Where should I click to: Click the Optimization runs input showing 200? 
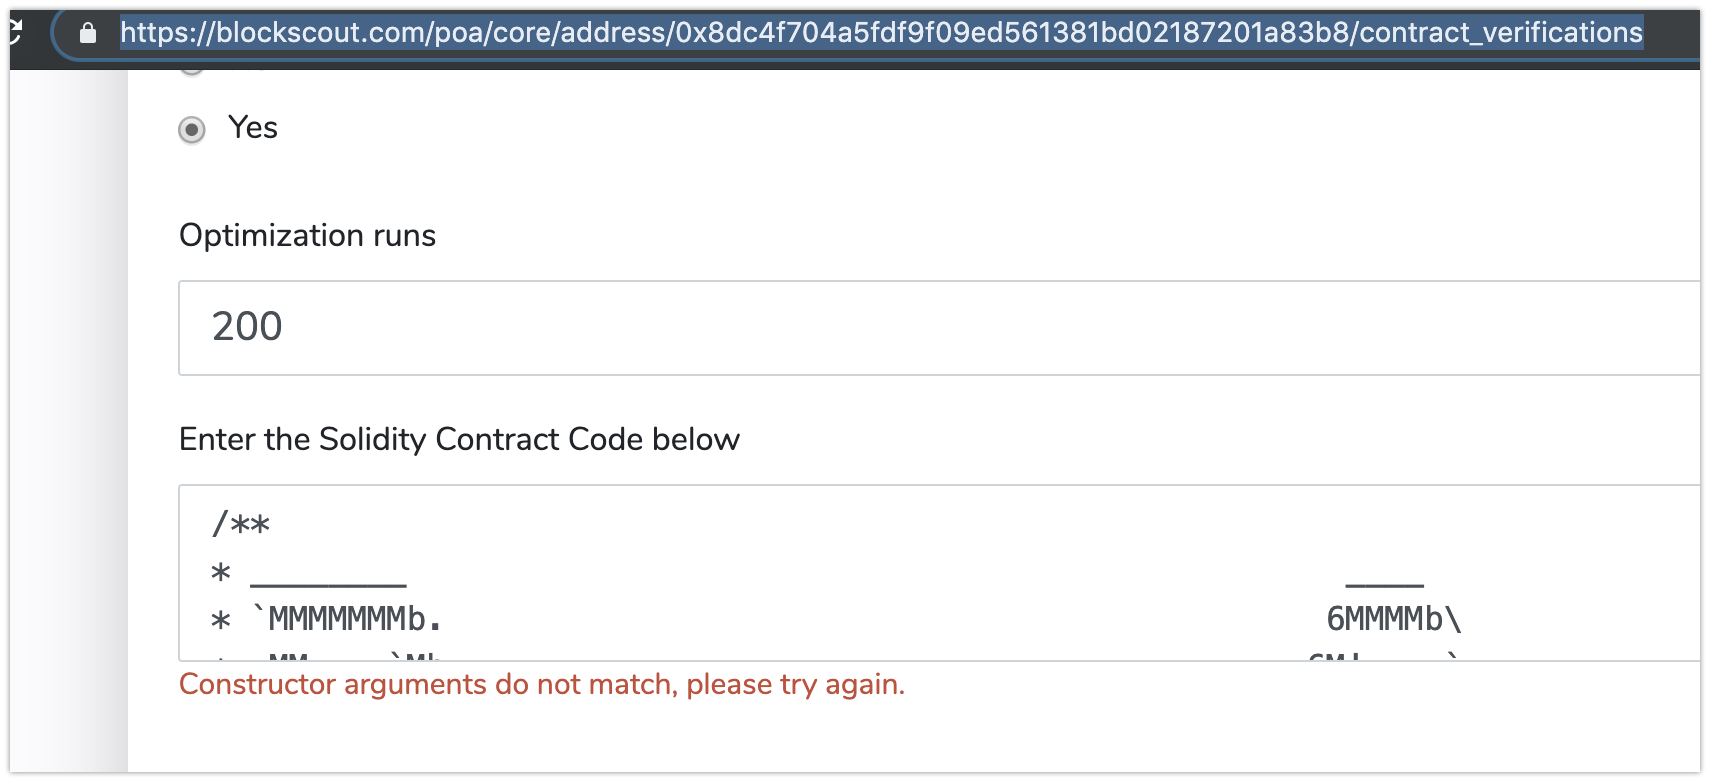[x=600, y=328]
